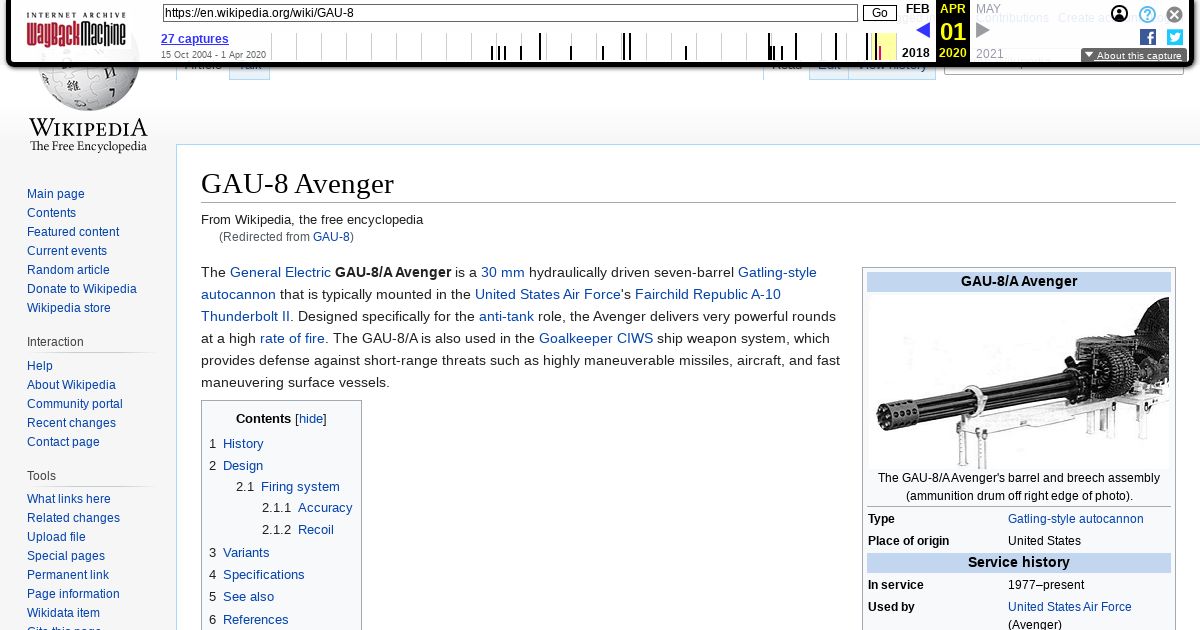Open Random article in sidebar
The width and height of the screenshot is (1200, 630).
coord(68,270)
